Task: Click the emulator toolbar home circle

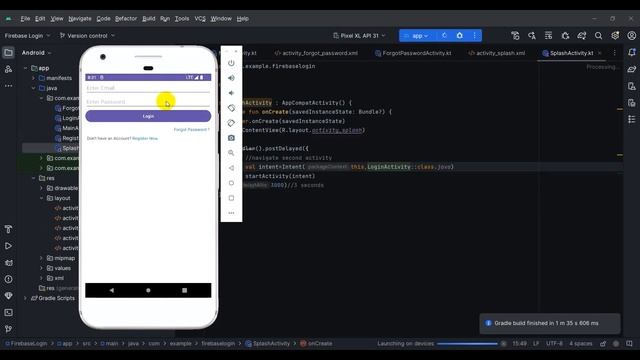Action: 231,183
